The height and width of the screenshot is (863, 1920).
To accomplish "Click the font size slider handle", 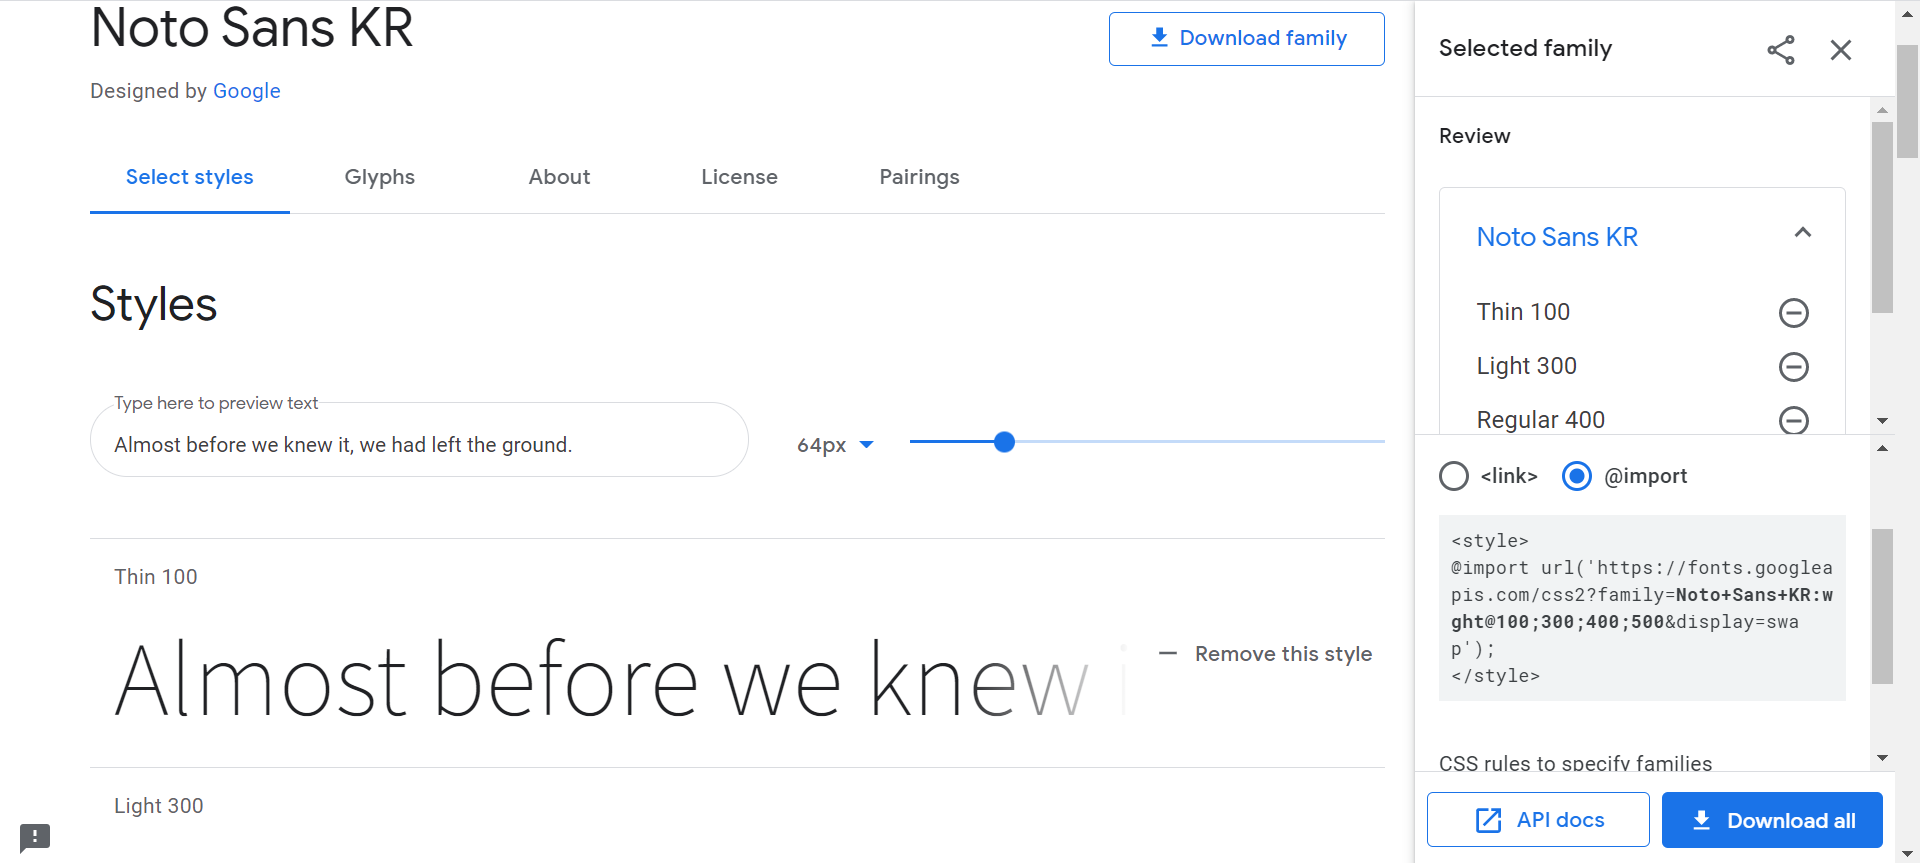I will (x=1005, y=442).
